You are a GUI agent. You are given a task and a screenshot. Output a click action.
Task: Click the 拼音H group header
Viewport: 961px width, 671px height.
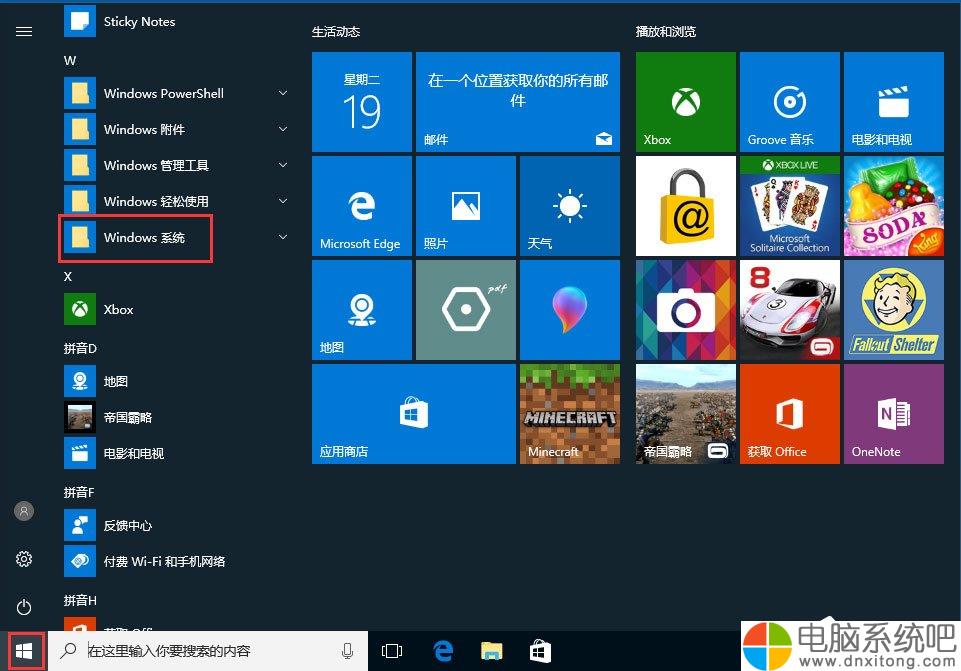80,601
